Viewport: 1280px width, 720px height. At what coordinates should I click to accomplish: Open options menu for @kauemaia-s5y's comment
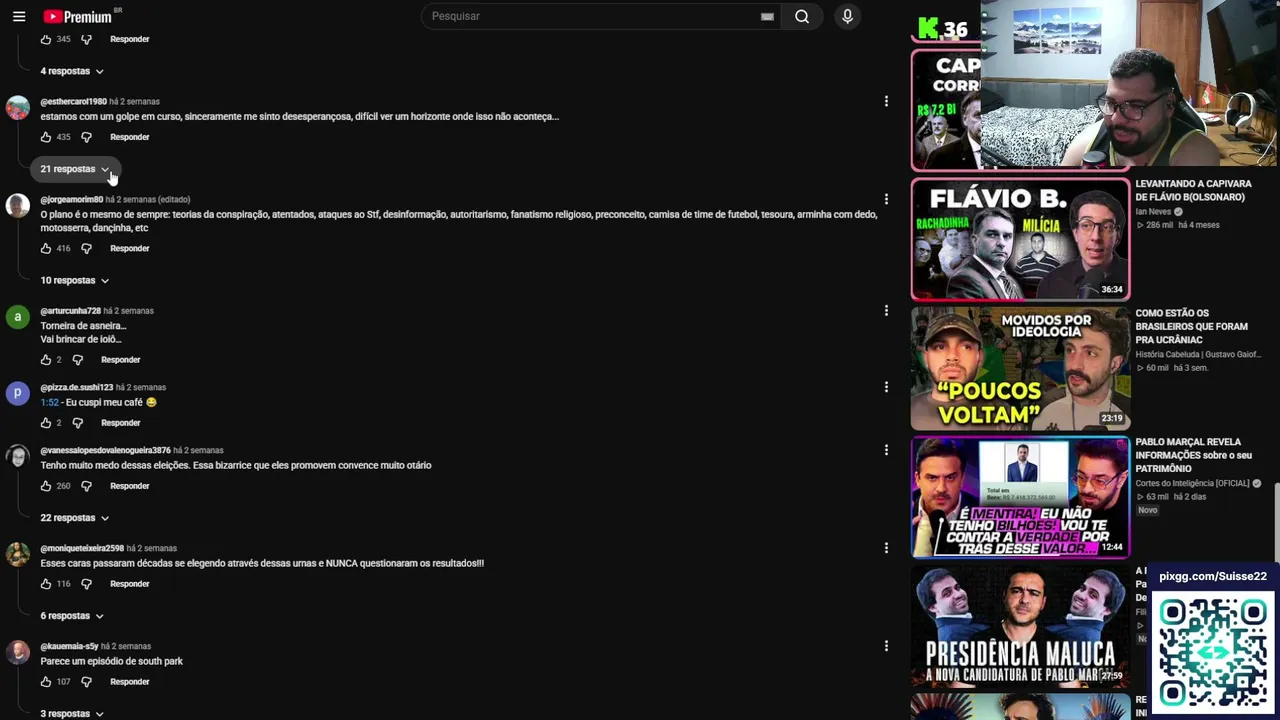coord(886,646)
